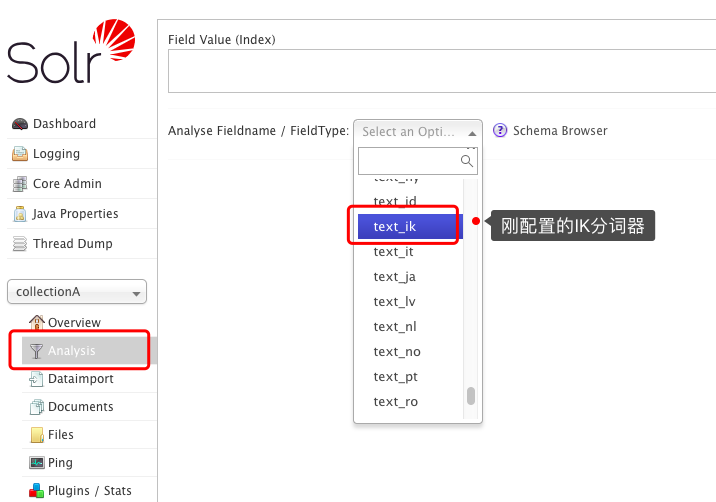Select text_ro option
This screenshot has height=502, width=716.
coord(410,402)
